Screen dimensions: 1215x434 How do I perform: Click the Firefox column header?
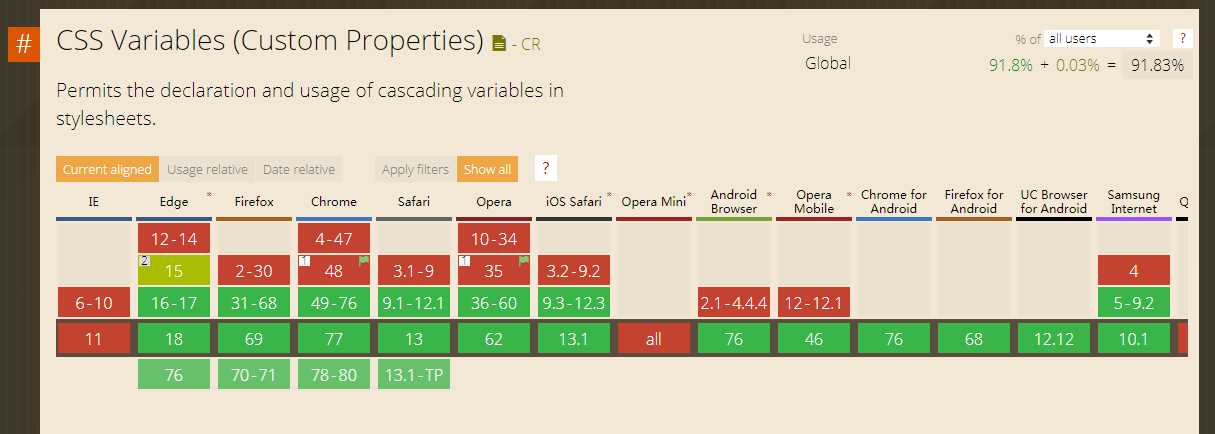click(x=254, y=201)
